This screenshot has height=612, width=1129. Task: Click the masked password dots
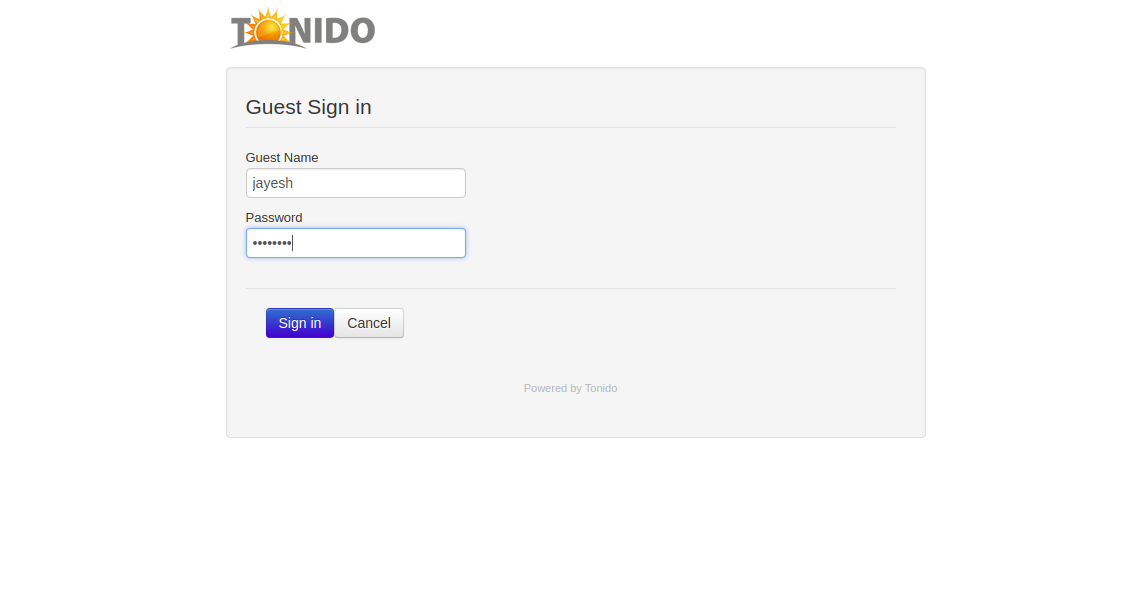coord(271,243)
